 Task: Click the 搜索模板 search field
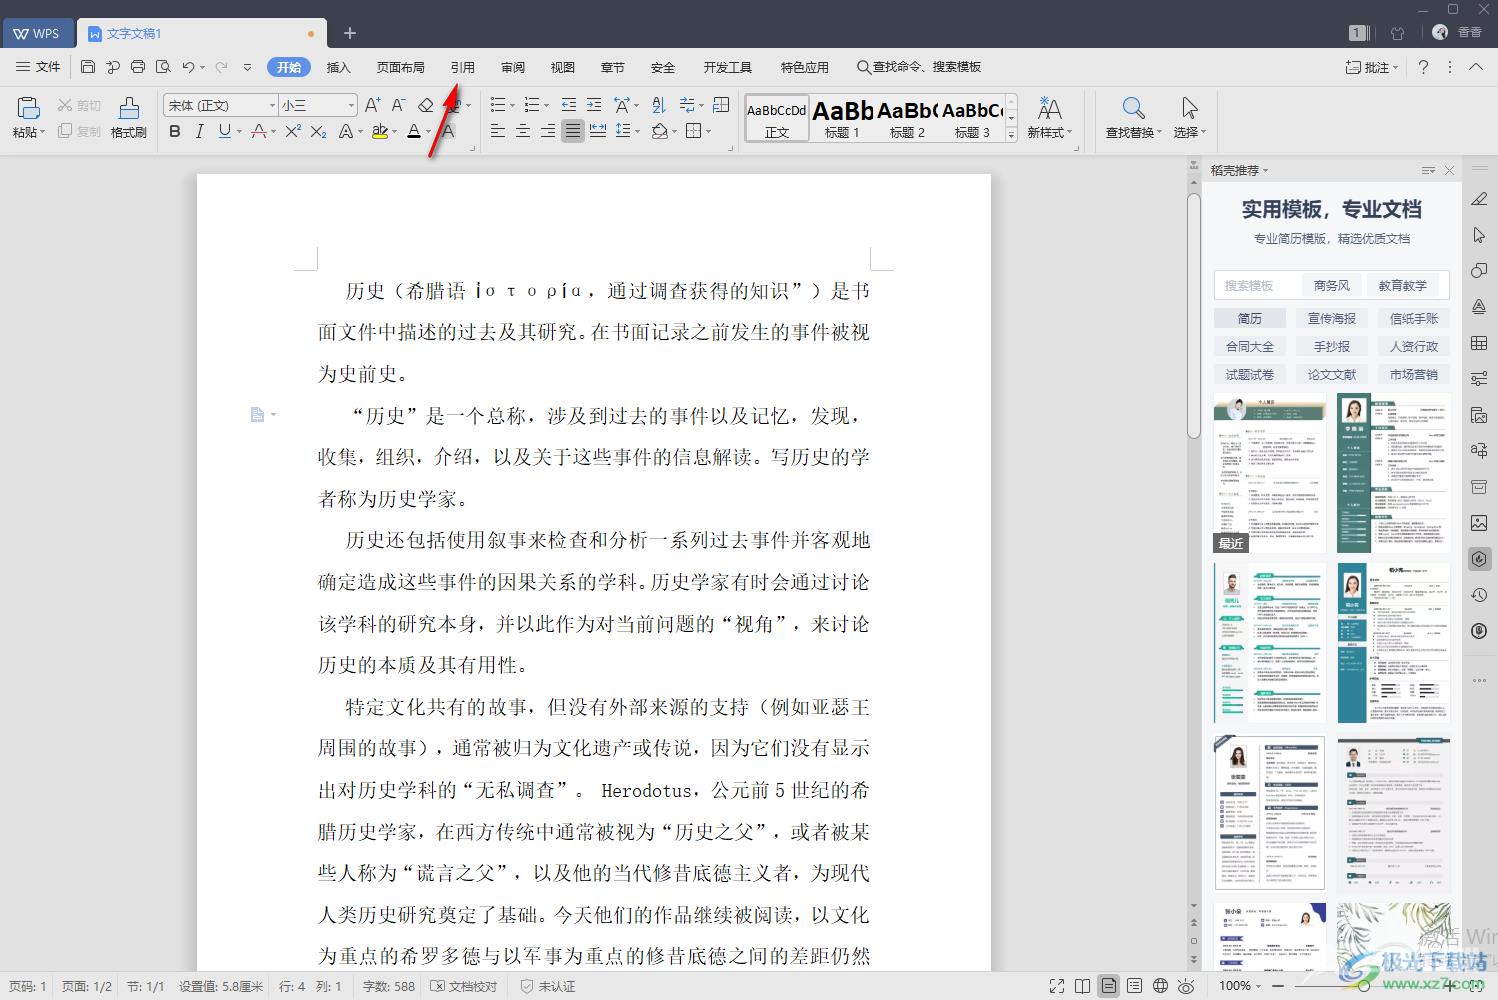(x=1255, y=285)
